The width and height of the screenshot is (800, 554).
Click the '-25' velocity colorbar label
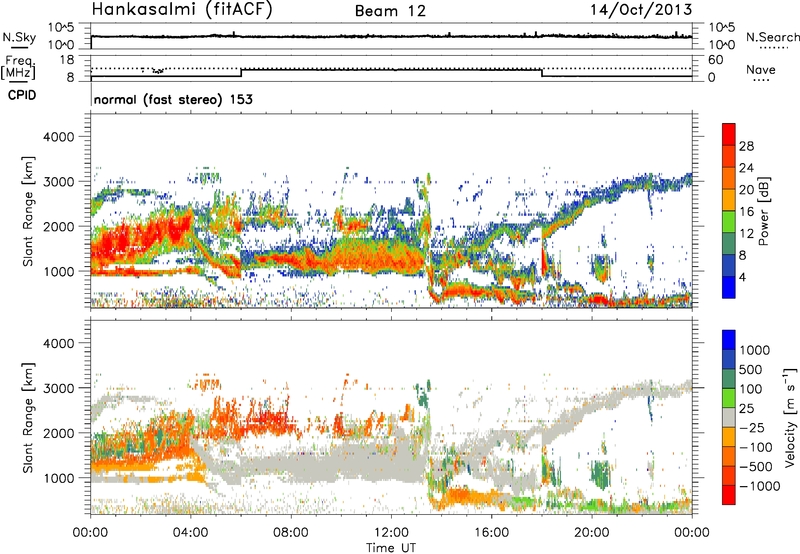click(x=752, y=427)
